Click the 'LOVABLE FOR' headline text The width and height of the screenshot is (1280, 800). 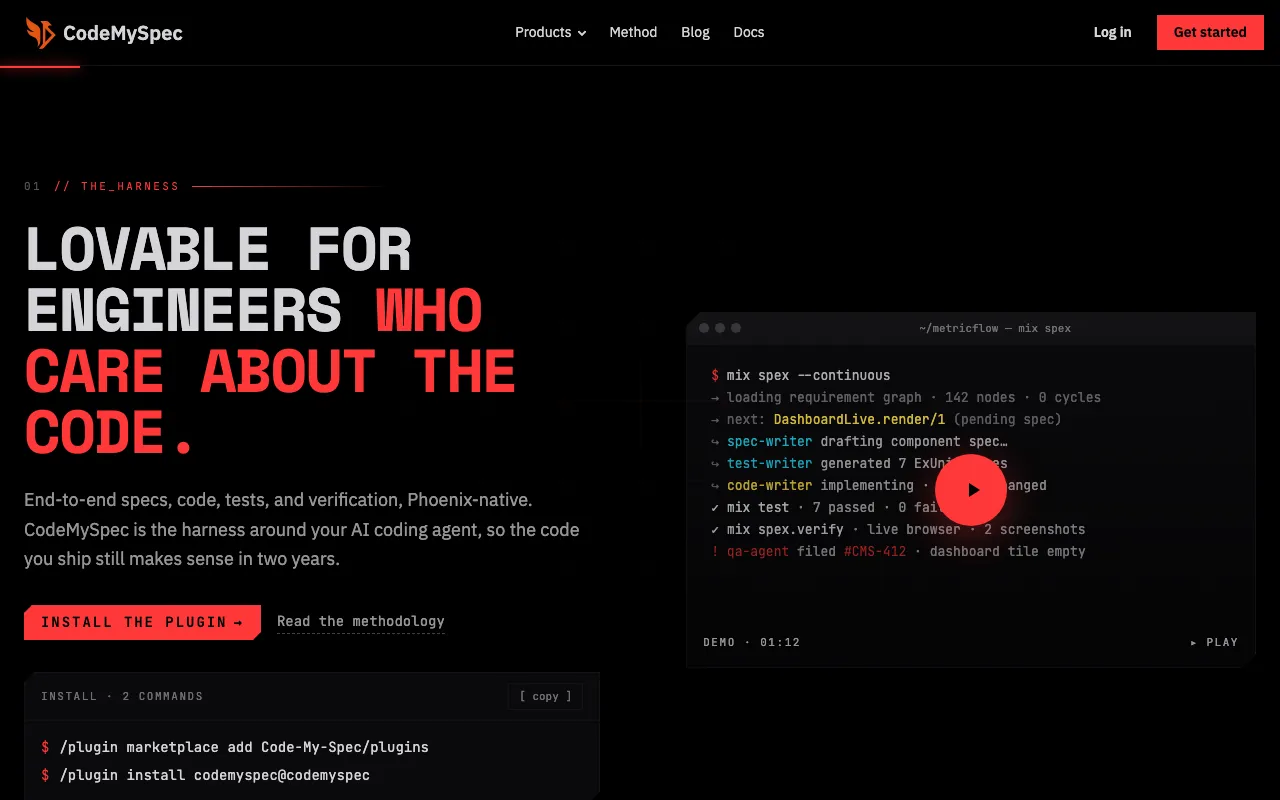tap(218, 249)
